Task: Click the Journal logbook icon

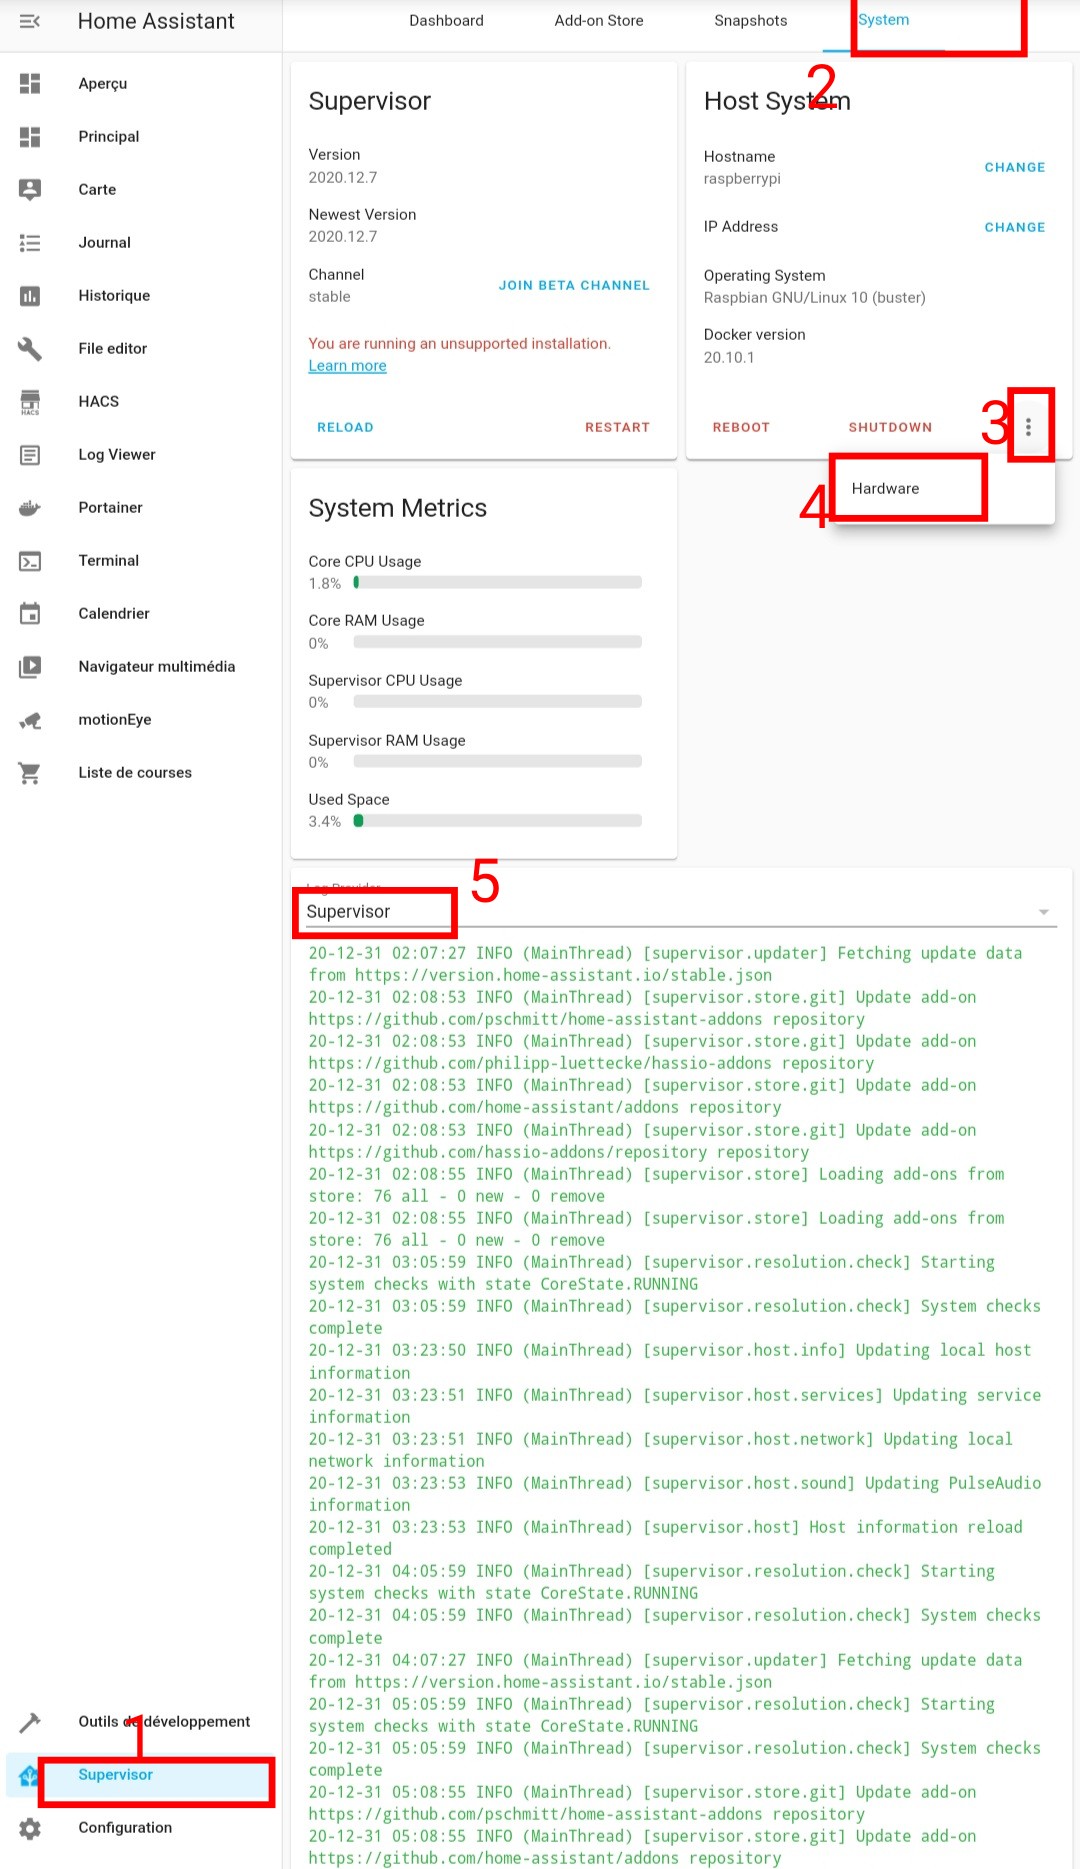Action: tap(30, 242)
